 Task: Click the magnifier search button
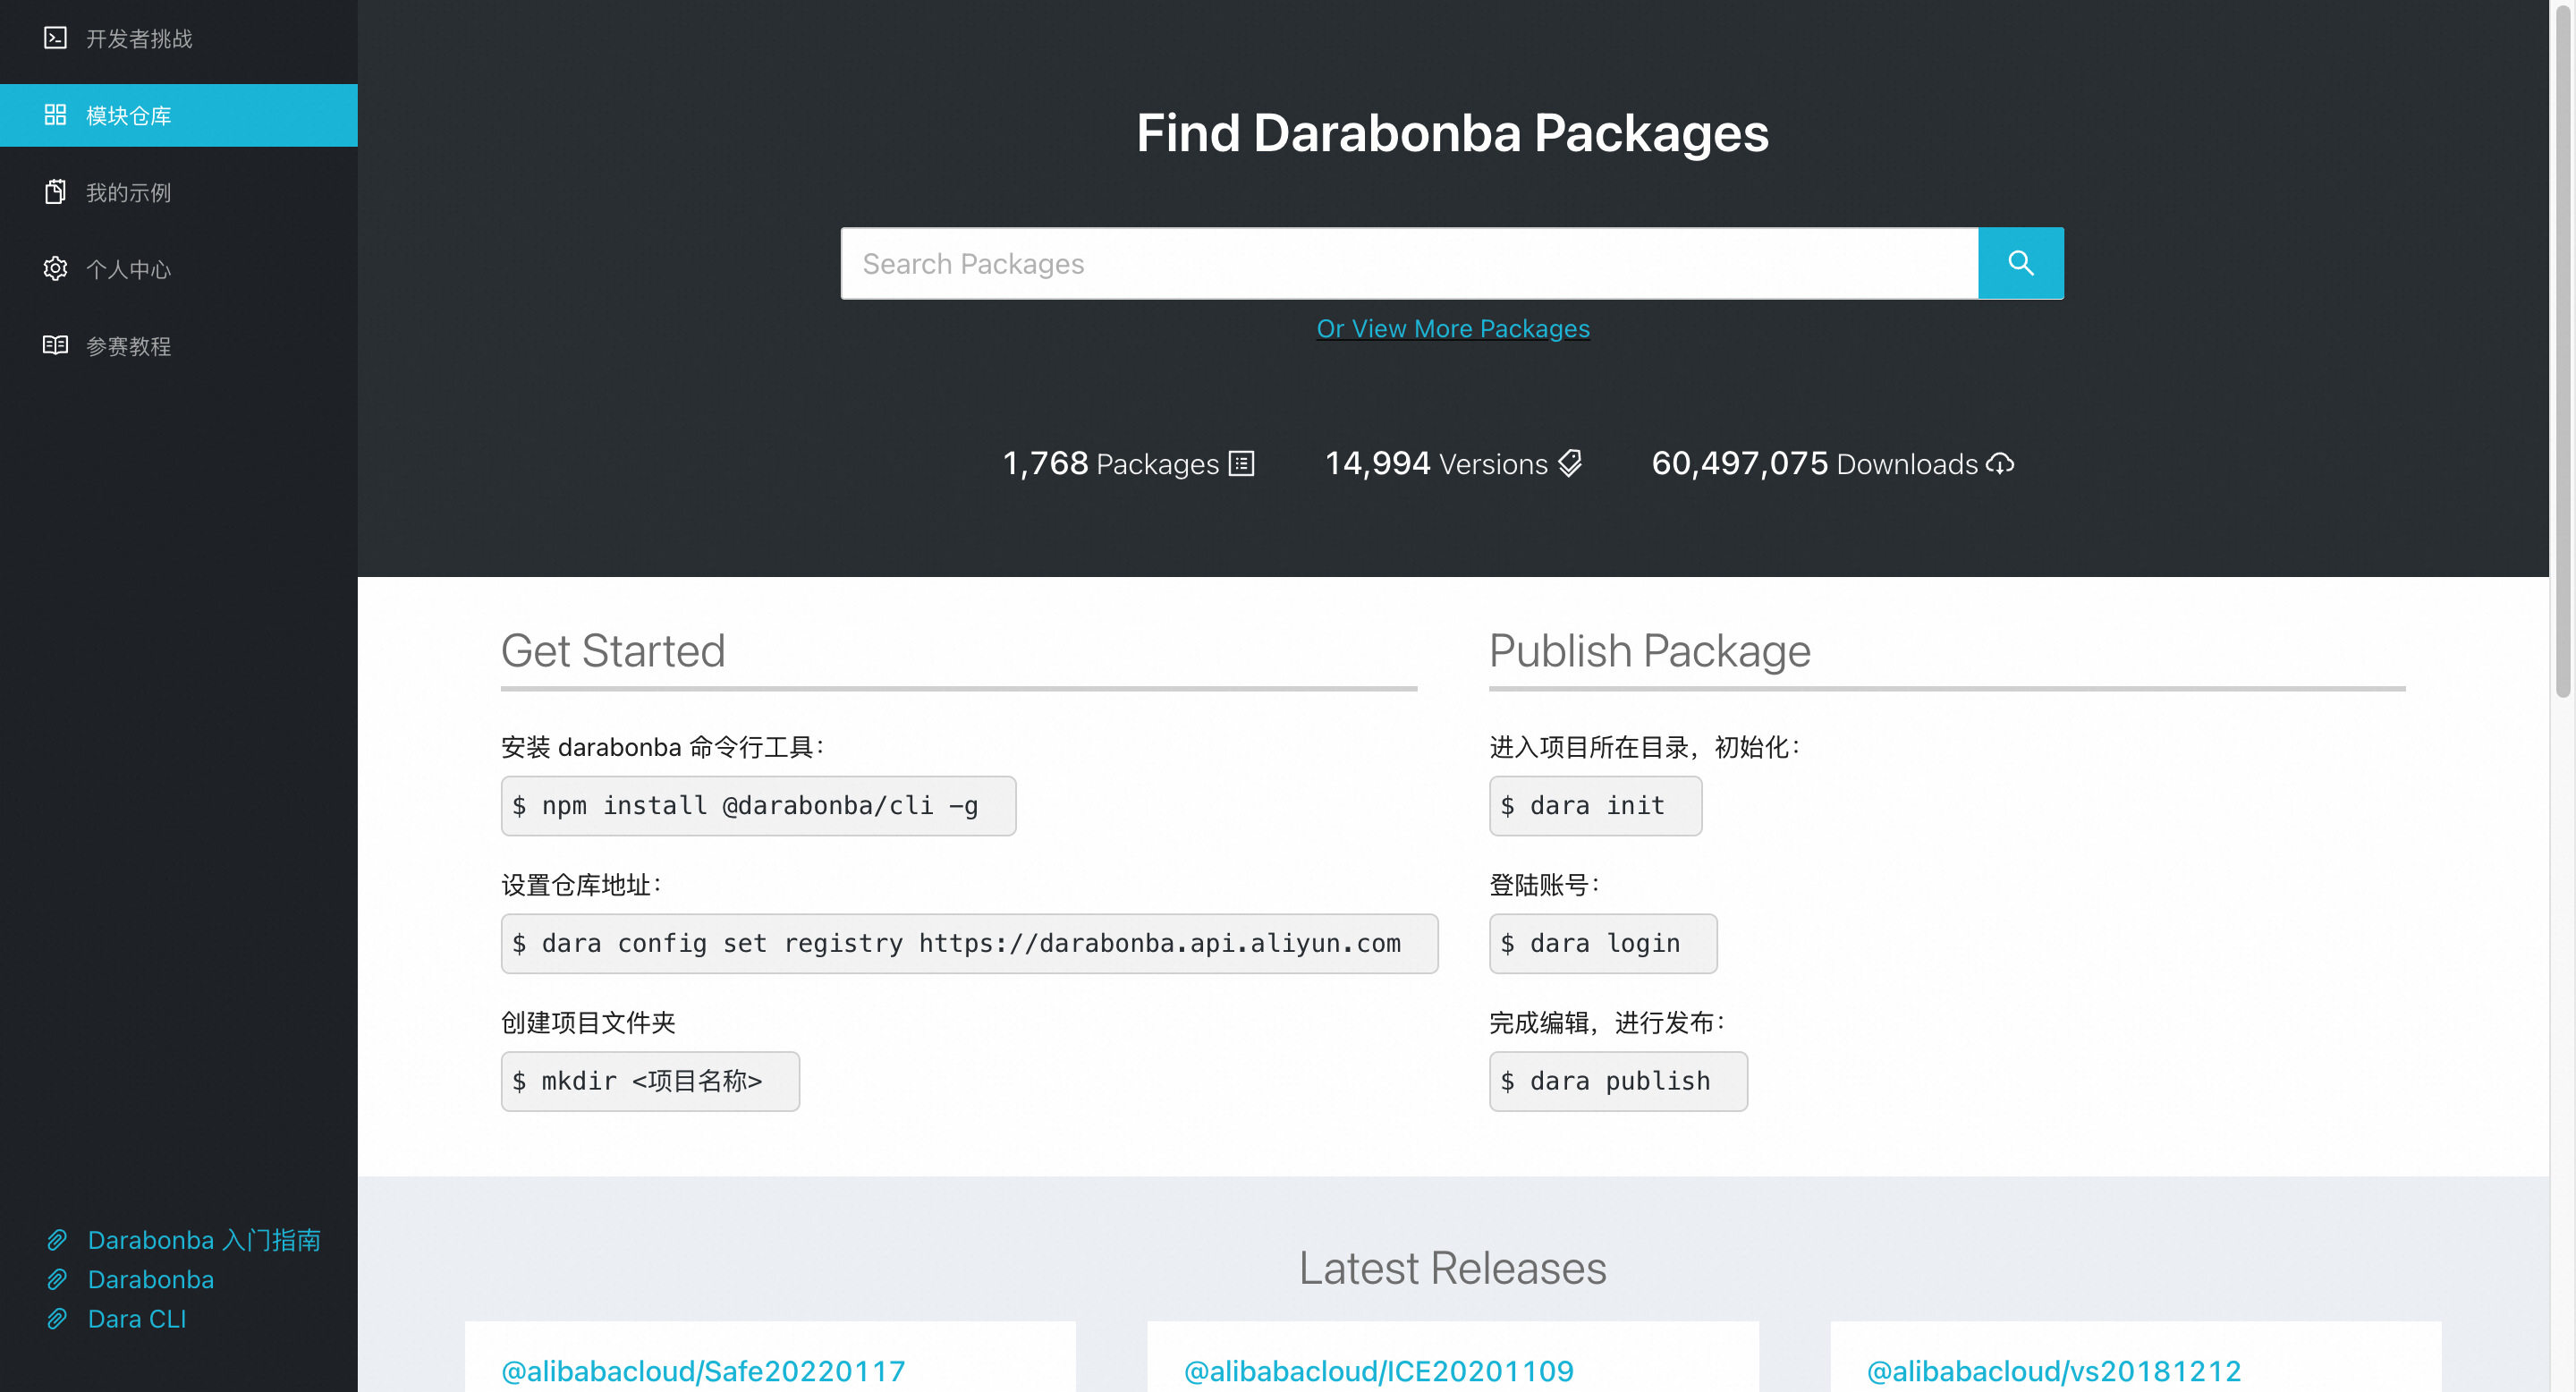(2020, 263)
